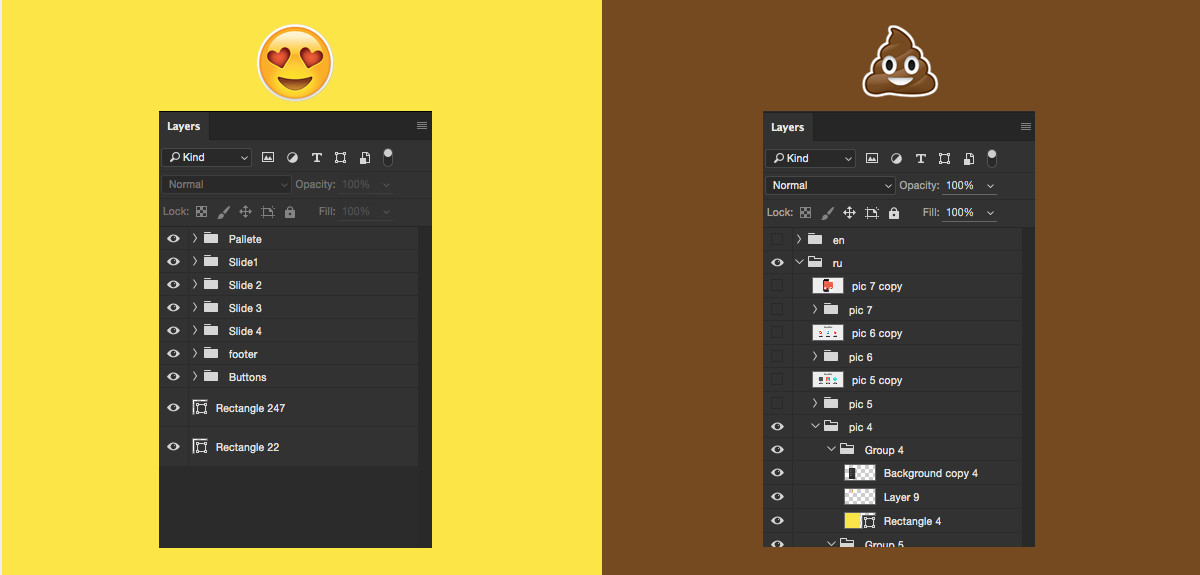This screenshot has width=1200, height=575.
Task: Expand the en group
Action: tap(799, 240)
